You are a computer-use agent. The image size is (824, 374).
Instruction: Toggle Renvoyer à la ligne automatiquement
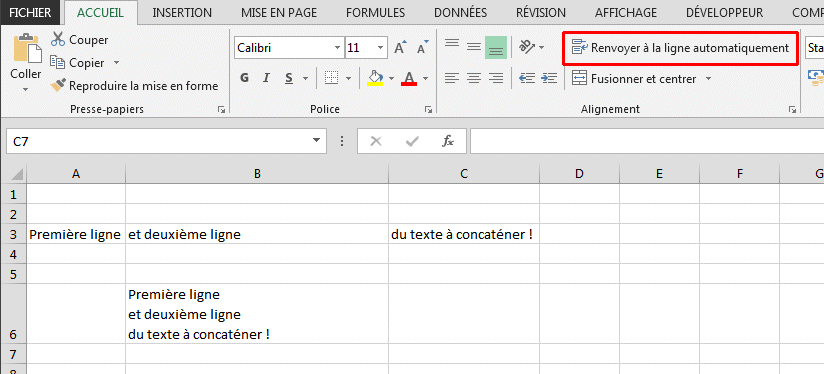click(681, 48)
